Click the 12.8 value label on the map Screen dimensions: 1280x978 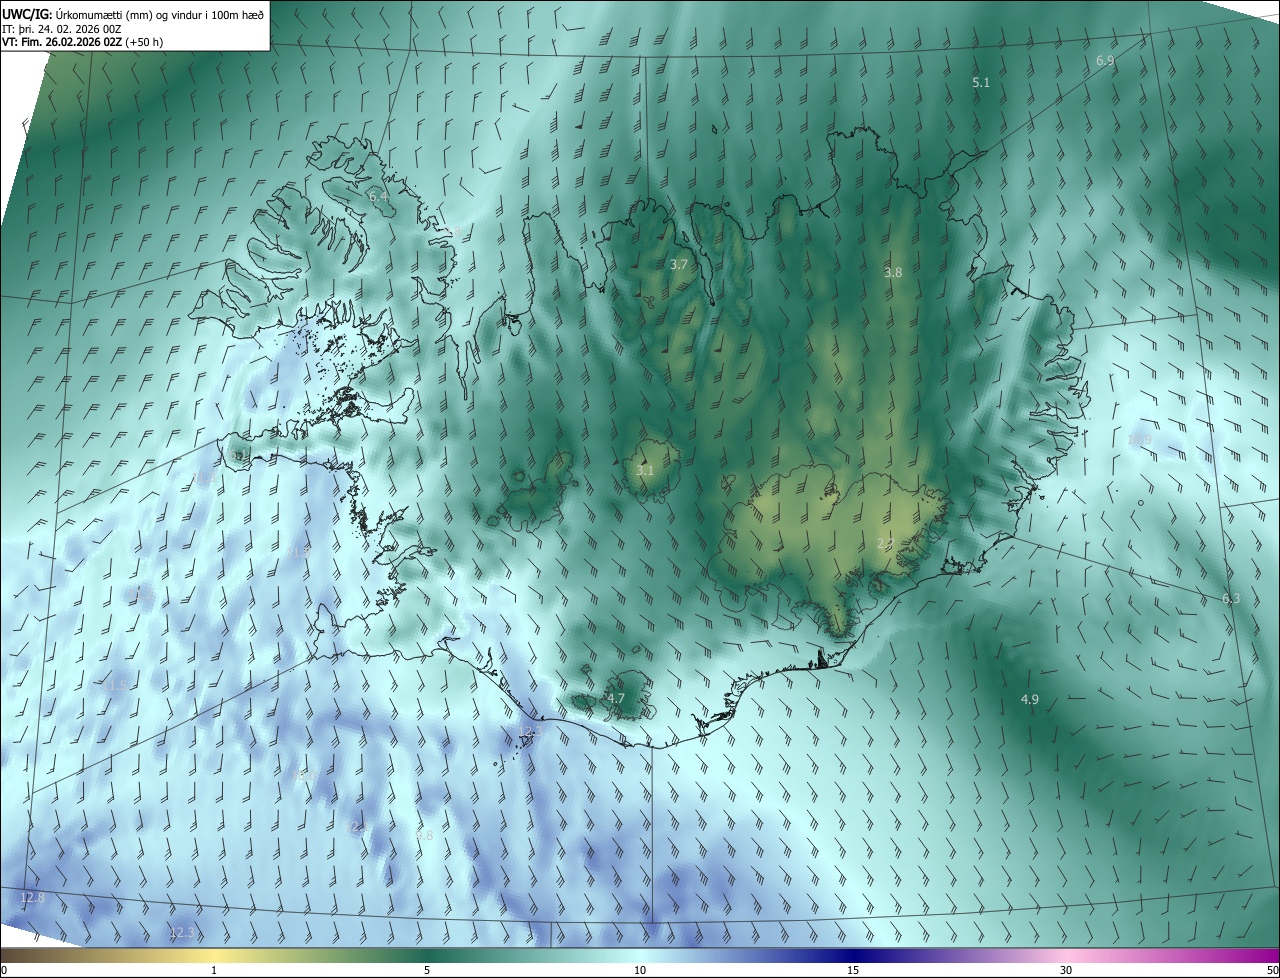[32, 898]
